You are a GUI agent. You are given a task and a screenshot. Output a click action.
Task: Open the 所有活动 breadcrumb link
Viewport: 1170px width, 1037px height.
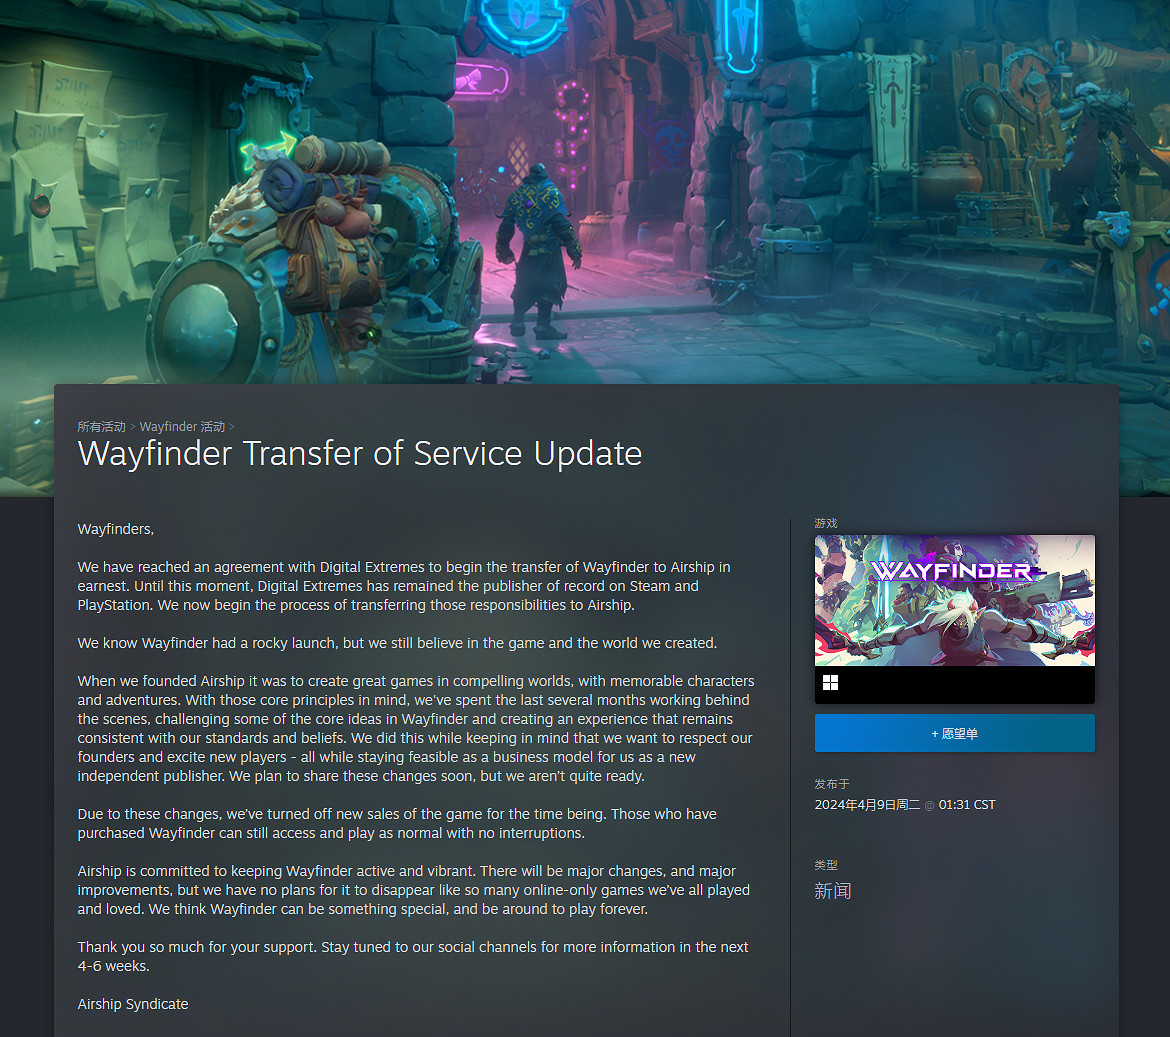101,427
